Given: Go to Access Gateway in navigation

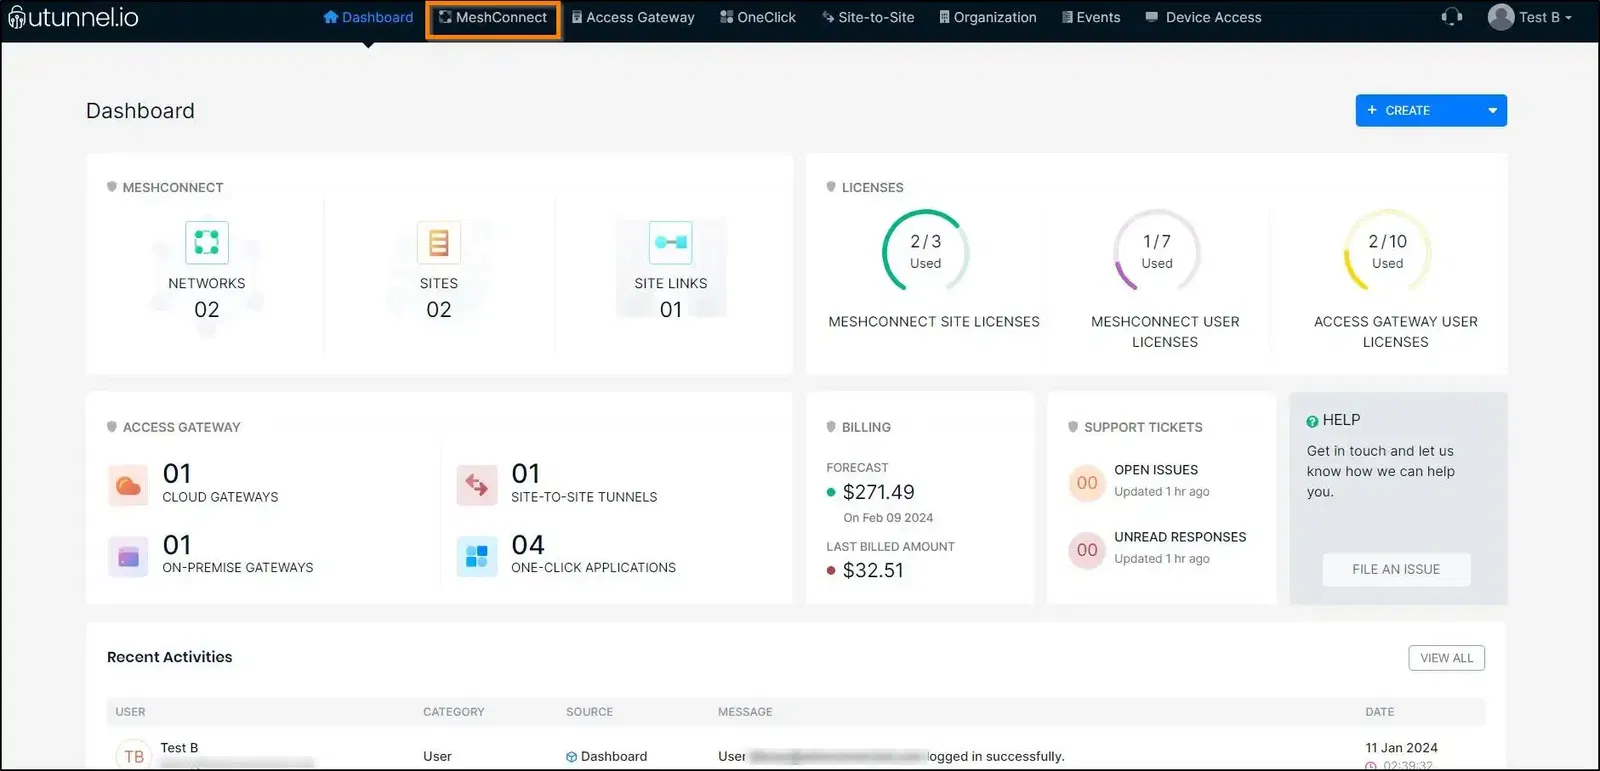Looking at the screenshot, I should tap(633, 17).
